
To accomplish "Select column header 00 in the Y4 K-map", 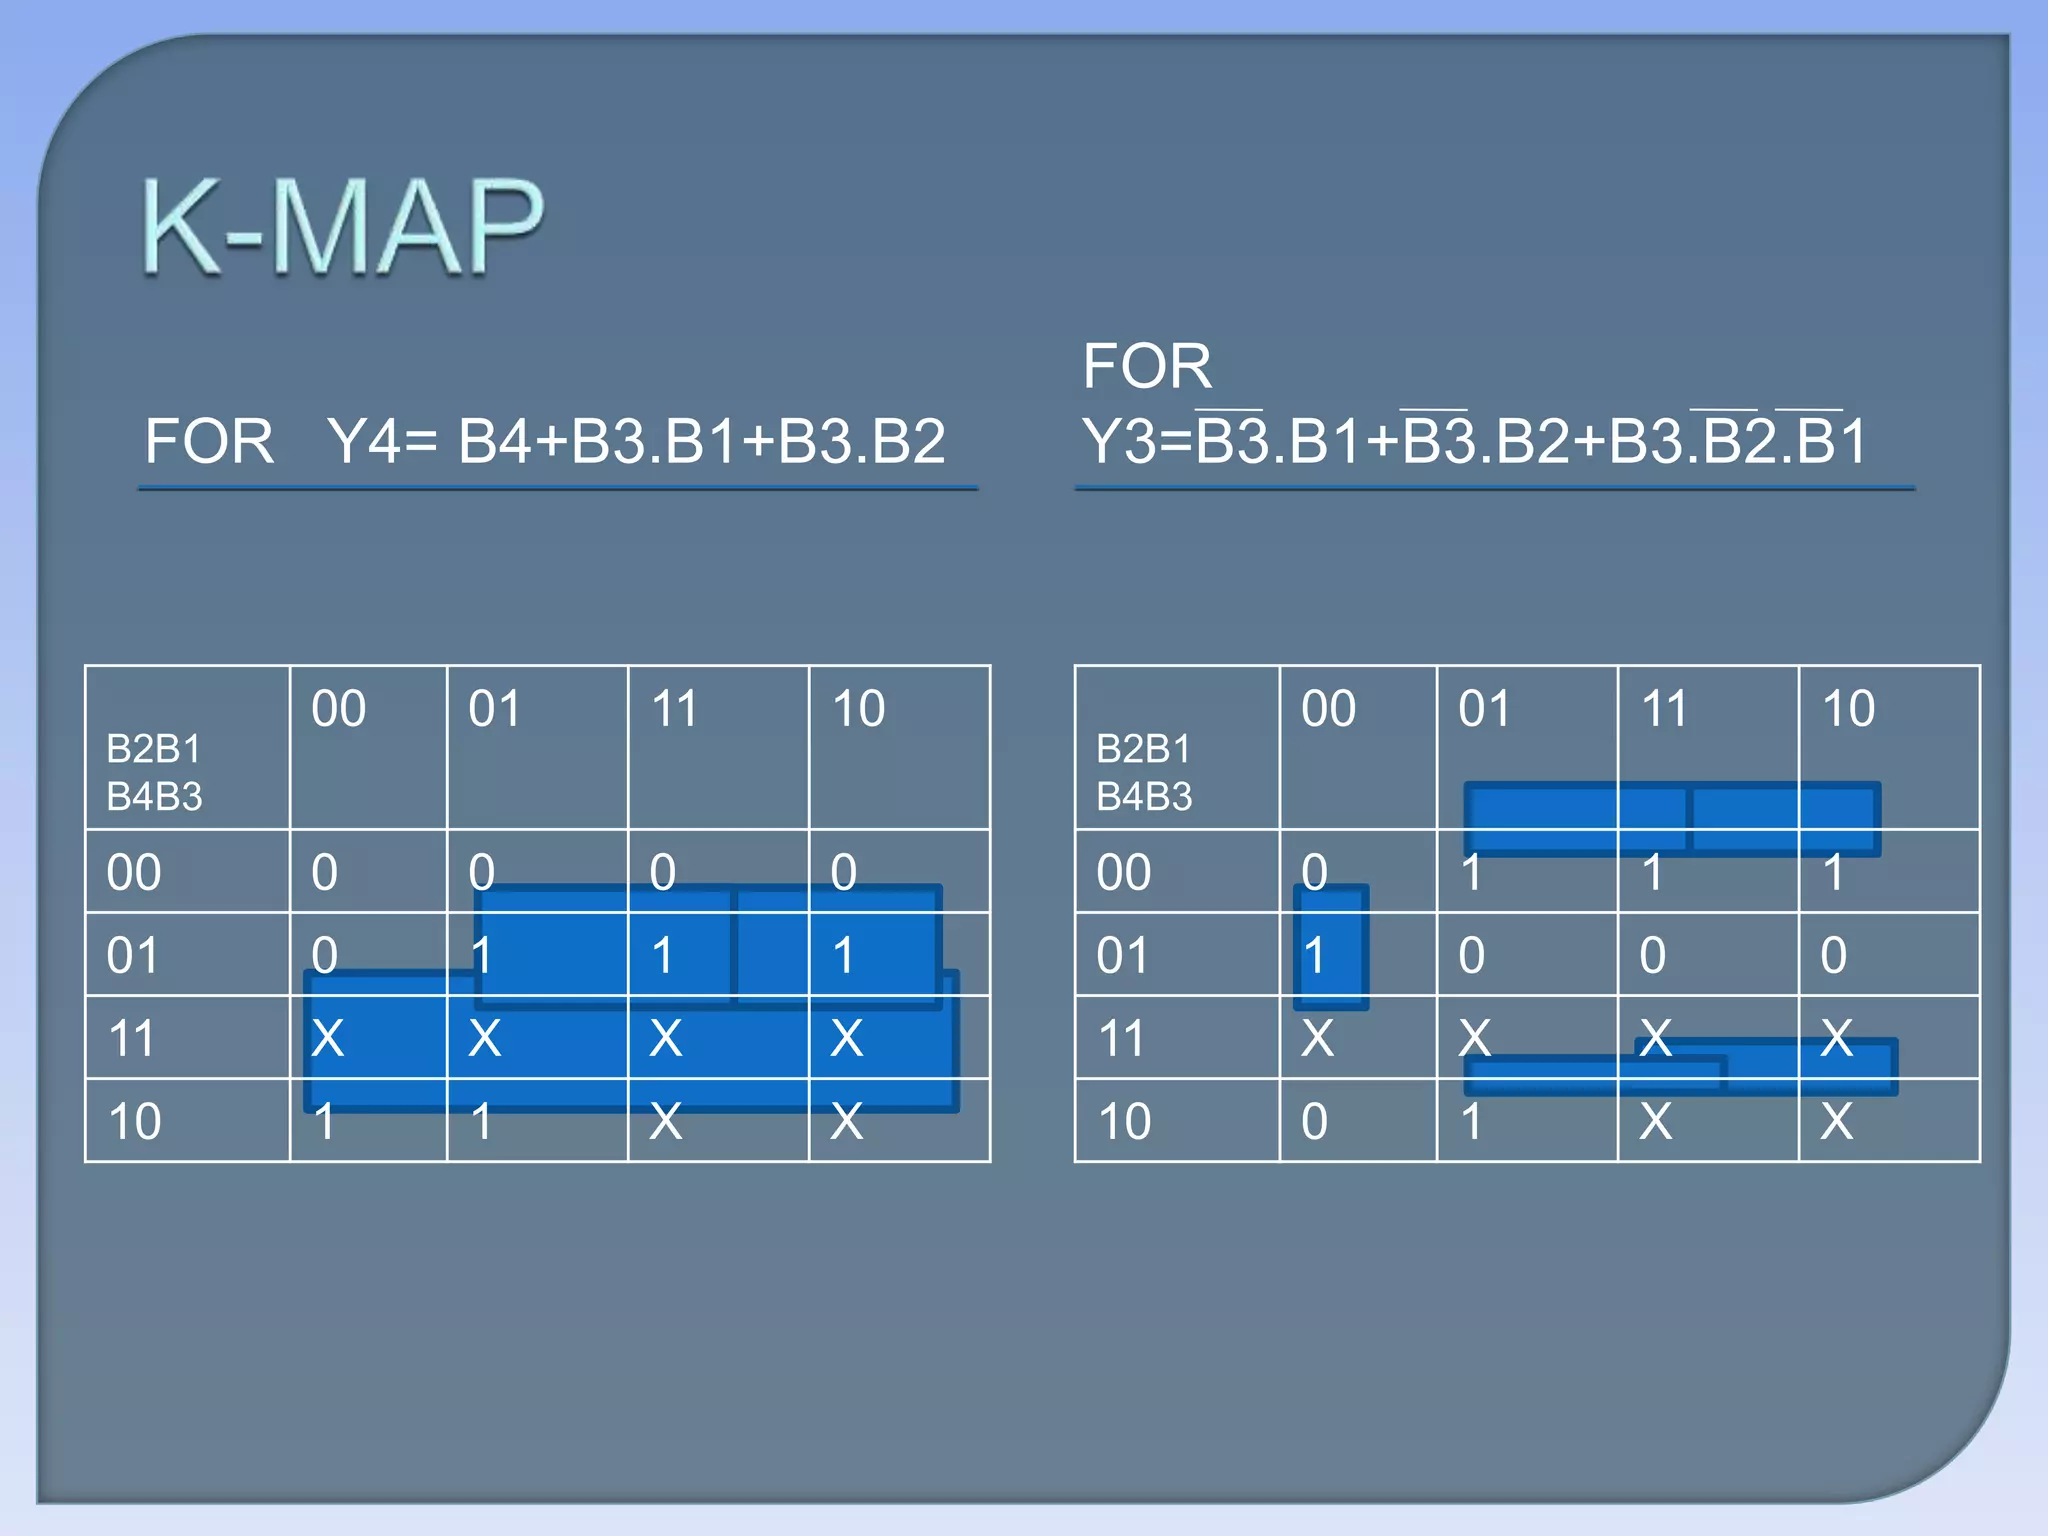I will [368, 747].
